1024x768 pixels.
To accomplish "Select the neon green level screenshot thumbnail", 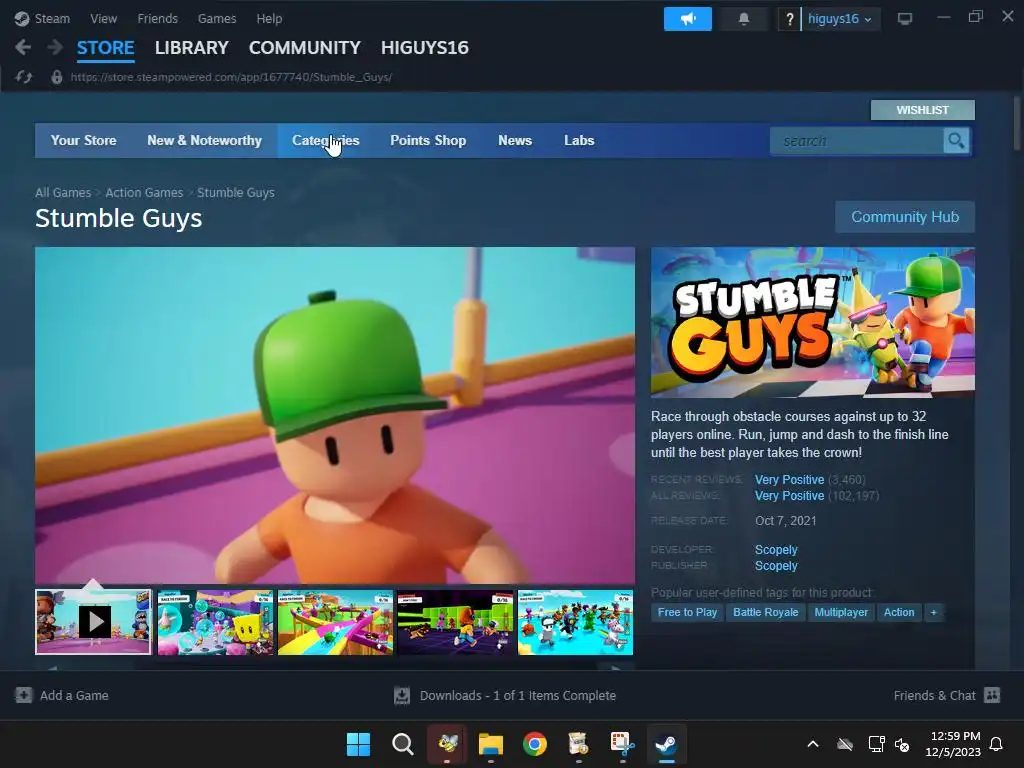I will (x=456, y=622).
